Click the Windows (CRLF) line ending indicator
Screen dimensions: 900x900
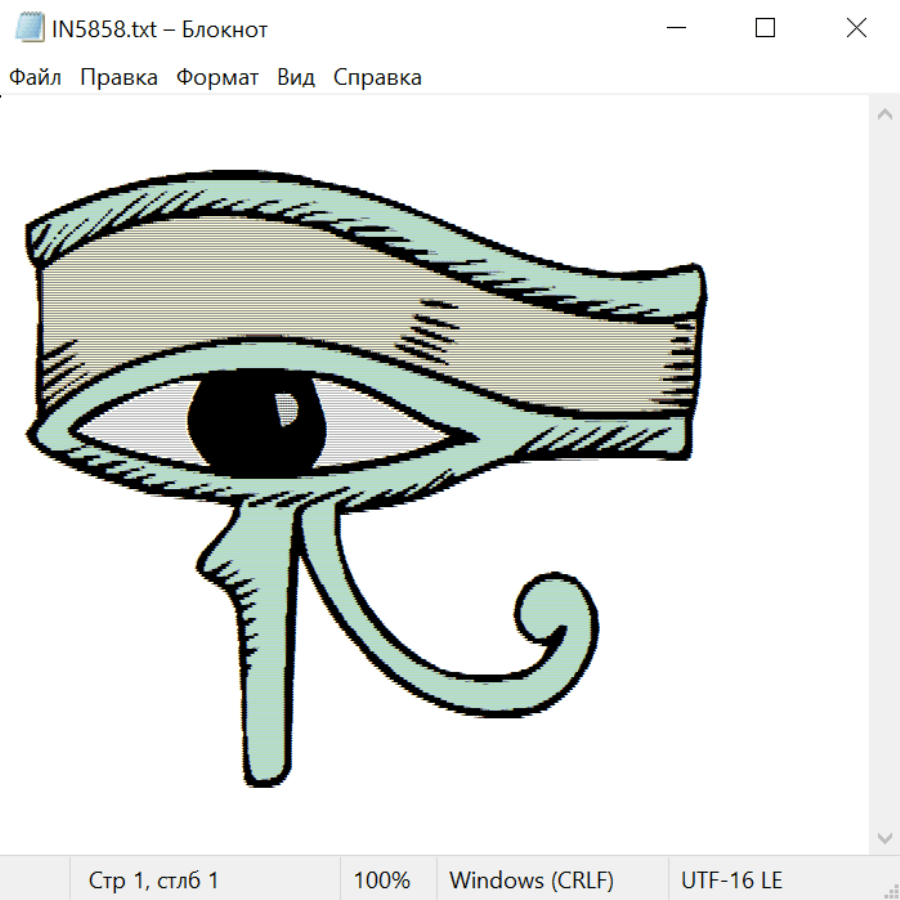531,881
